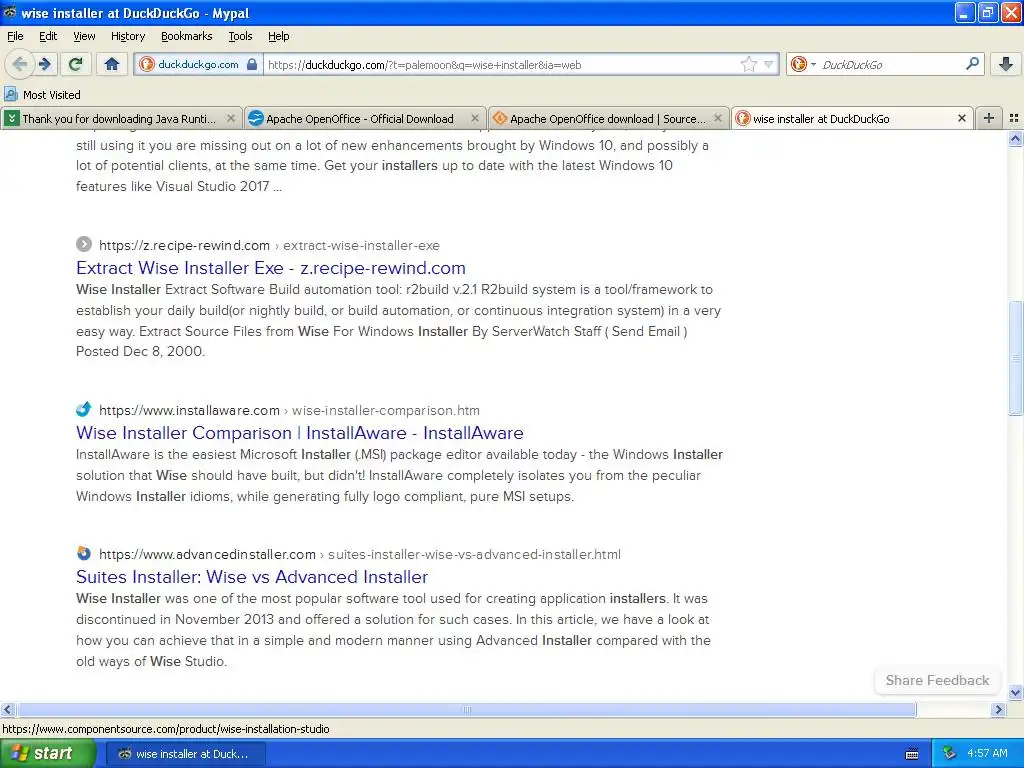
Task: Click the system tray notification icon by clock
Action: click(950, 754)
